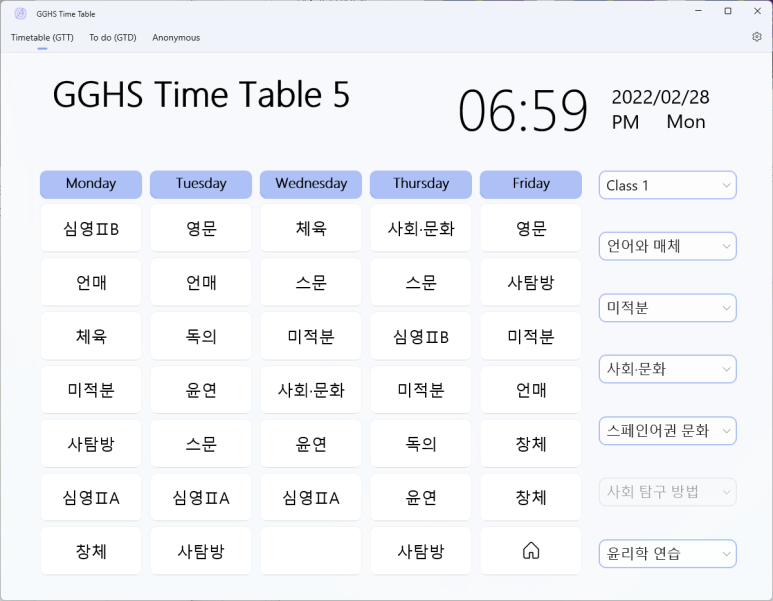Click Thursday's 심영ⅡB cell
The height and width of the screenshot is (601, 773).
tap(421, 336)
